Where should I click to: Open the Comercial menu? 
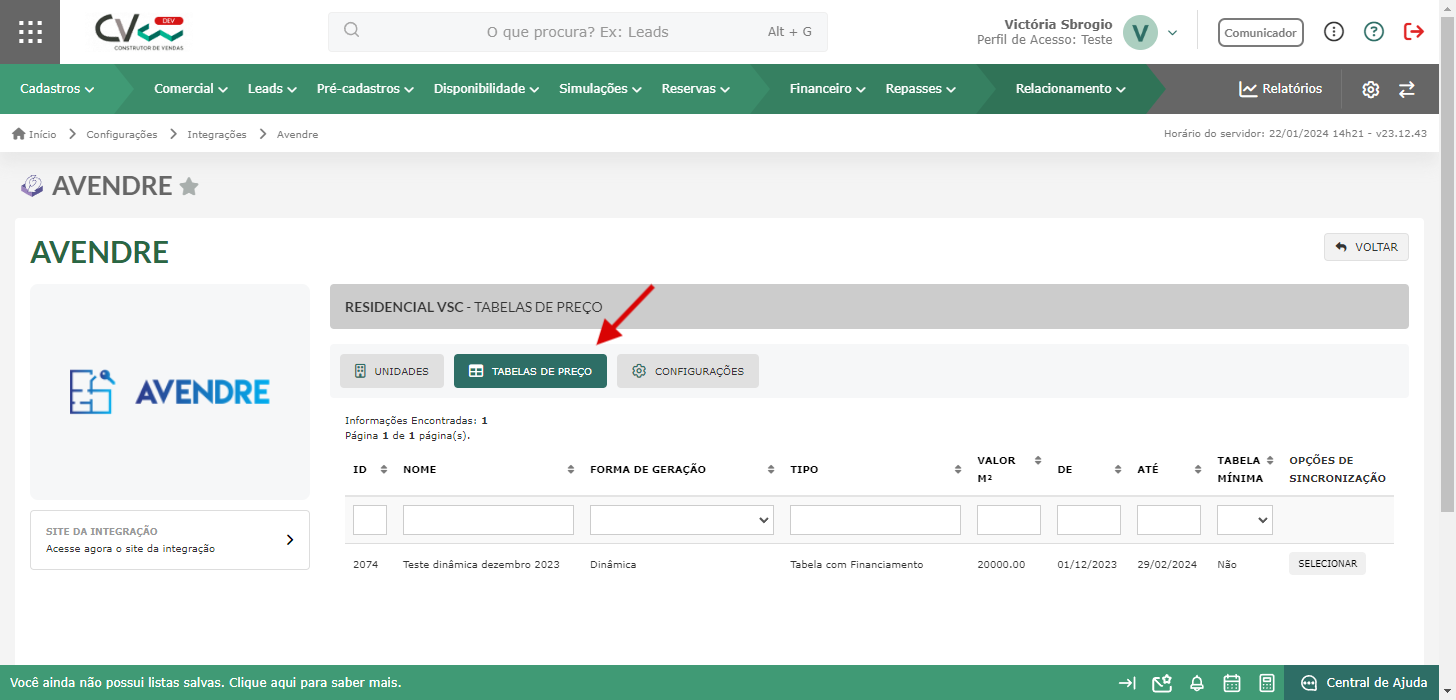pos(191,89)
